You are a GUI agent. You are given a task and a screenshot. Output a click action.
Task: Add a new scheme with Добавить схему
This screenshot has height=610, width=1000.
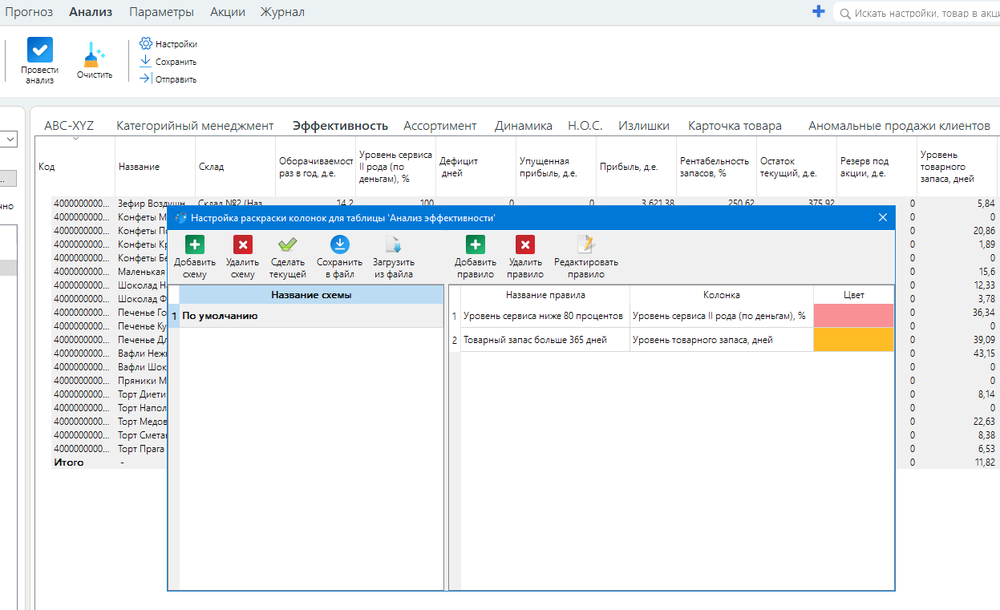pyautogui.click(x=194, y=246)
